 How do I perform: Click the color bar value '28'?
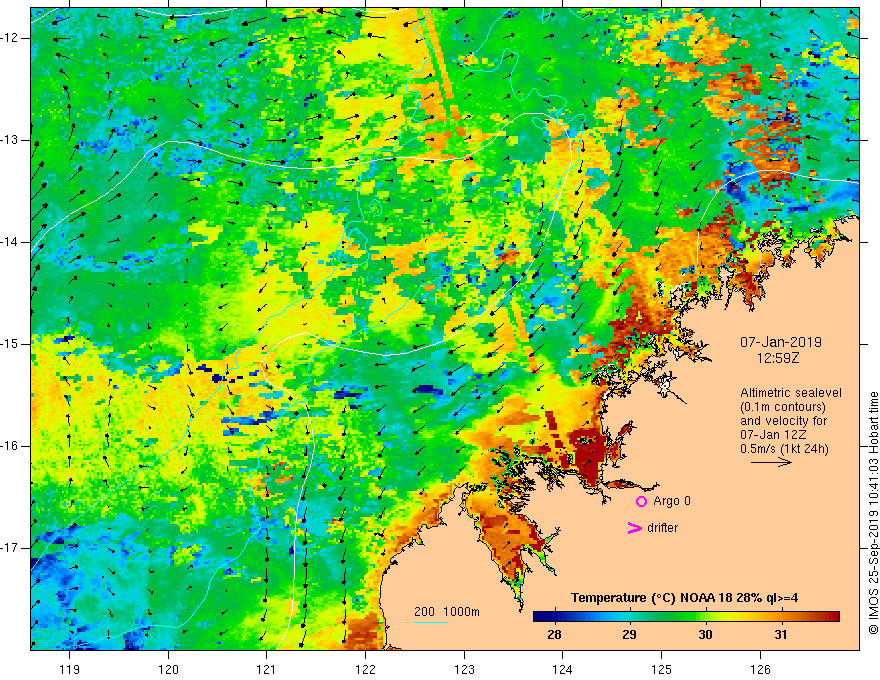[x=554, y=635]
